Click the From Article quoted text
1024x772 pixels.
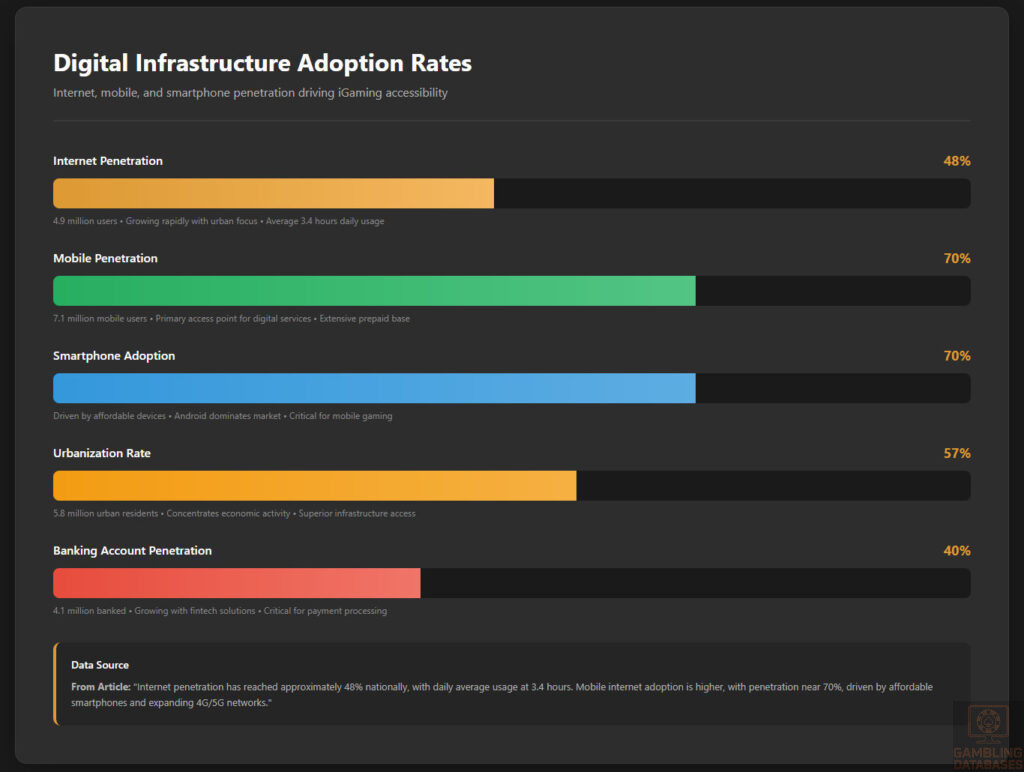pyautogui.click(x=498, y=694)
